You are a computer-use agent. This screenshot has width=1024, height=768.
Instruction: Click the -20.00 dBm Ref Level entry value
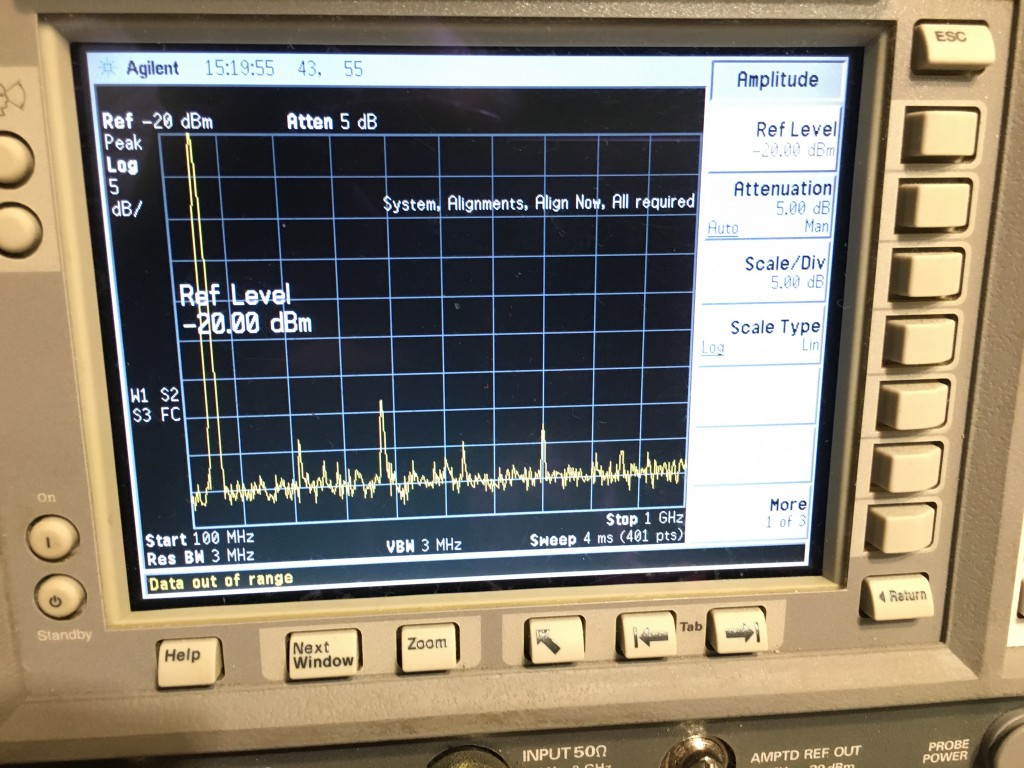tap(246, 323)
